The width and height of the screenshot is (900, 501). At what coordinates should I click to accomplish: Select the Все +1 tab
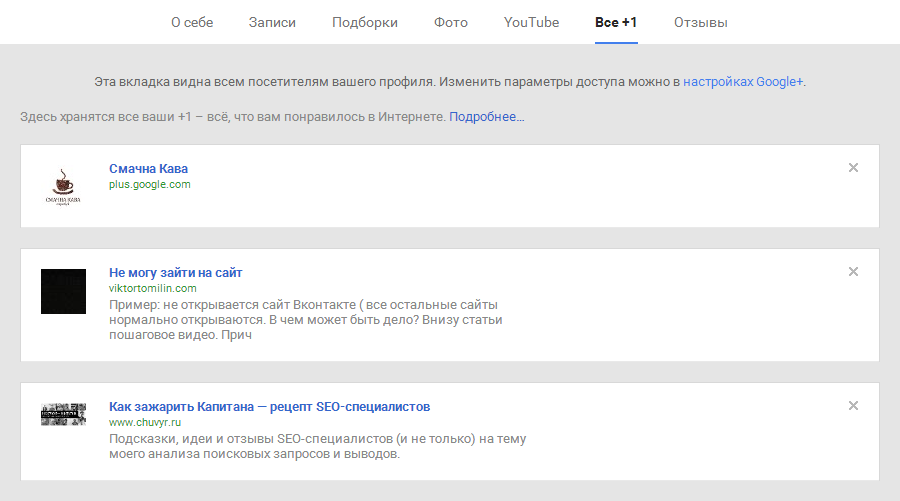(616, 22)
